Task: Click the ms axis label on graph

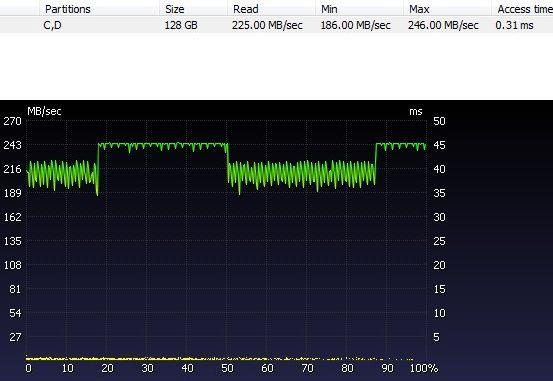Action: [x=416, y=111]
